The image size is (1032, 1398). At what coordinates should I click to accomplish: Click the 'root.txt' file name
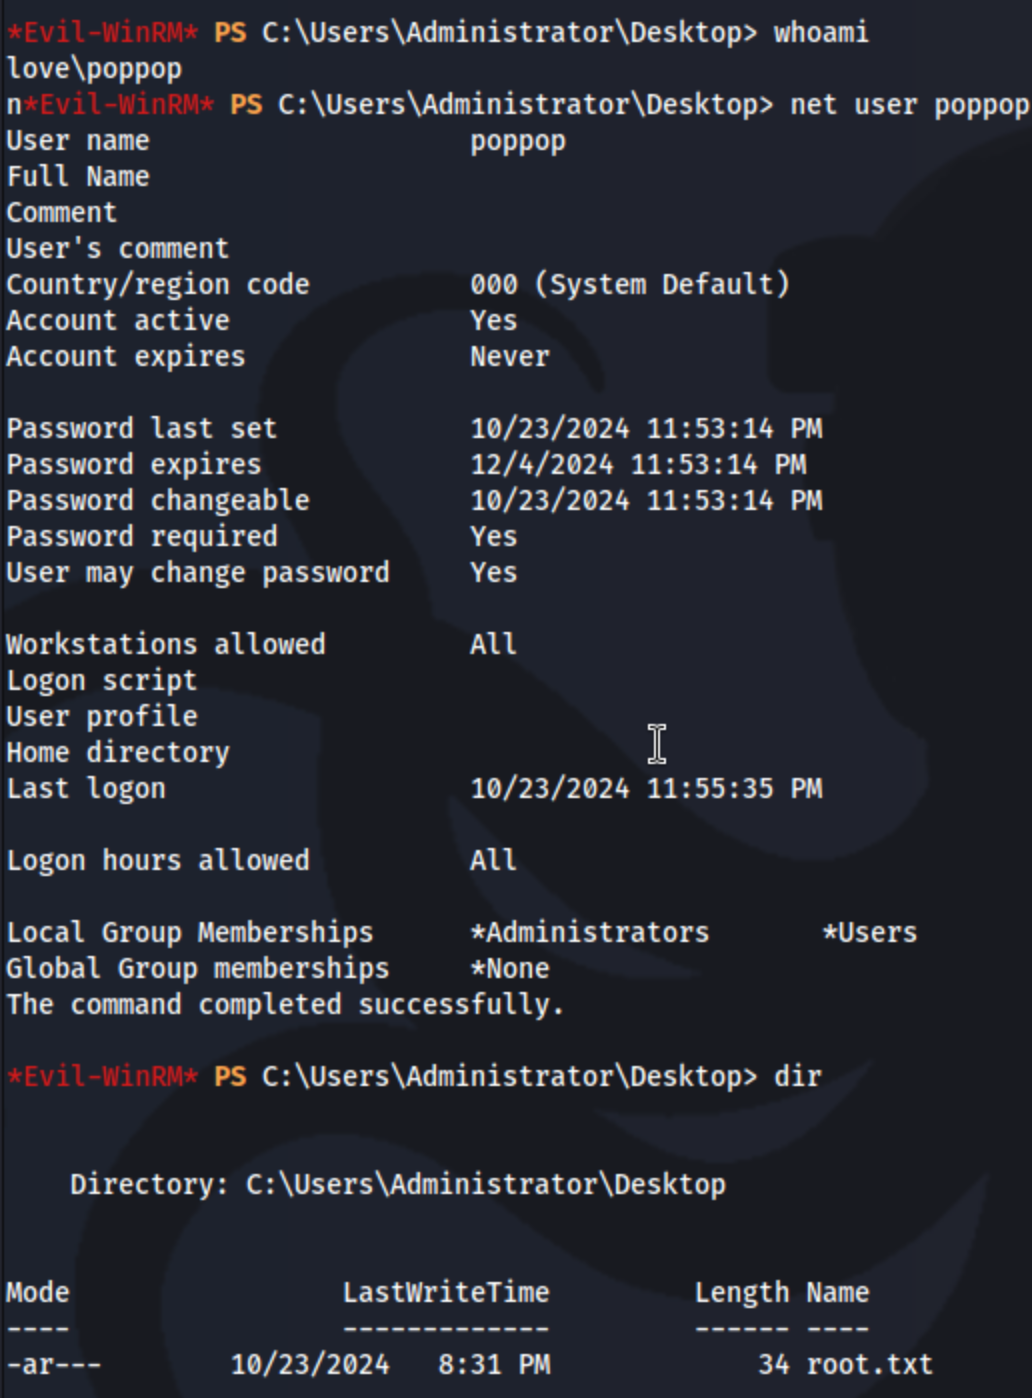tap(870, 1364)
